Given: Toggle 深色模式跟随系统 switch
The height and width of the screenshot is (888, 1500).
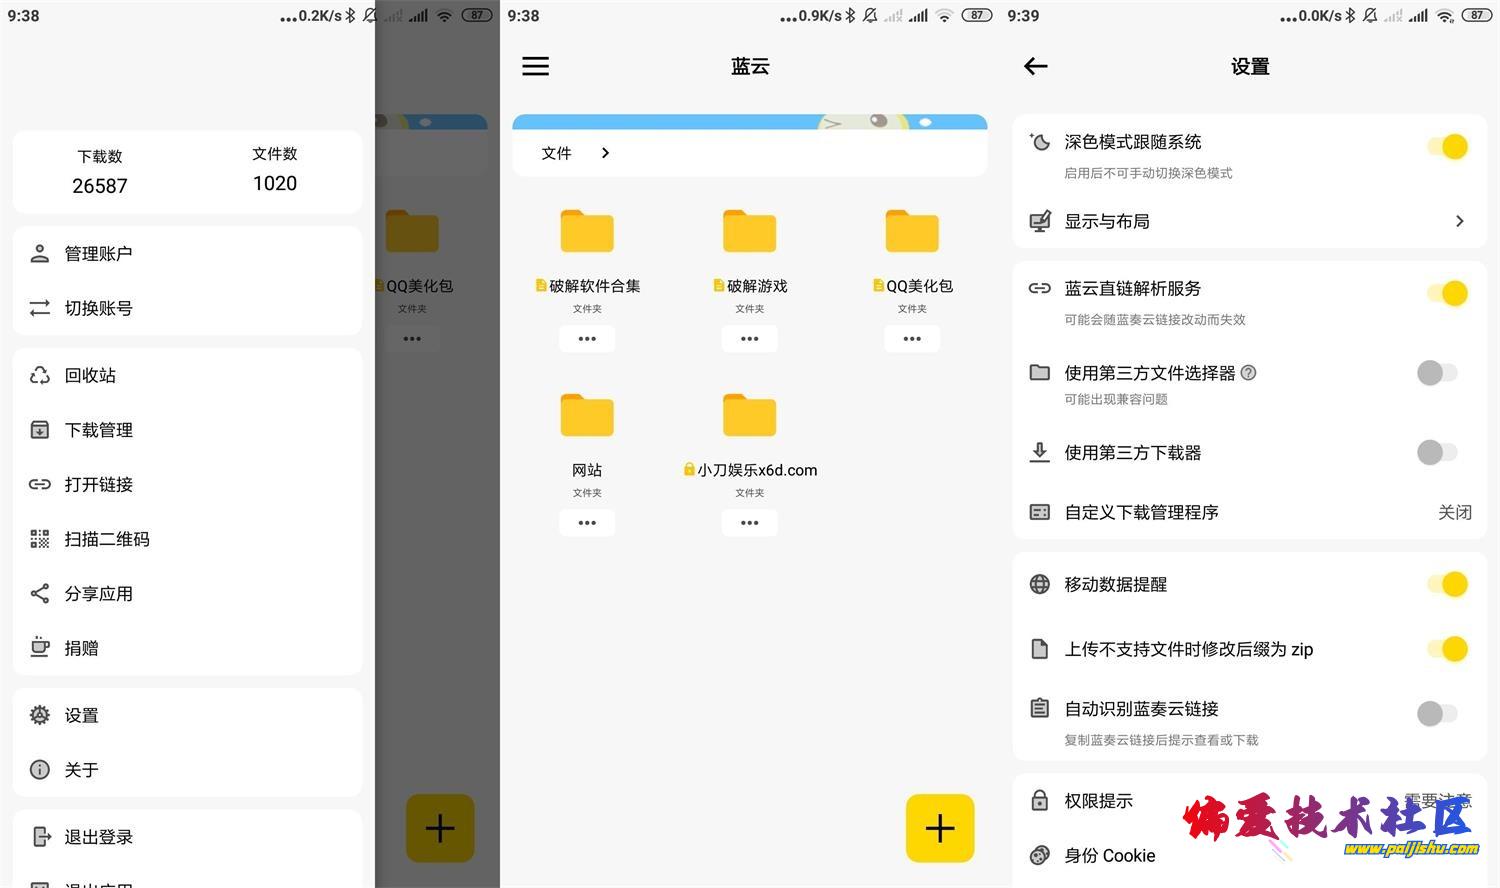Looking at the screenshot, I should tap(1448, 146).
